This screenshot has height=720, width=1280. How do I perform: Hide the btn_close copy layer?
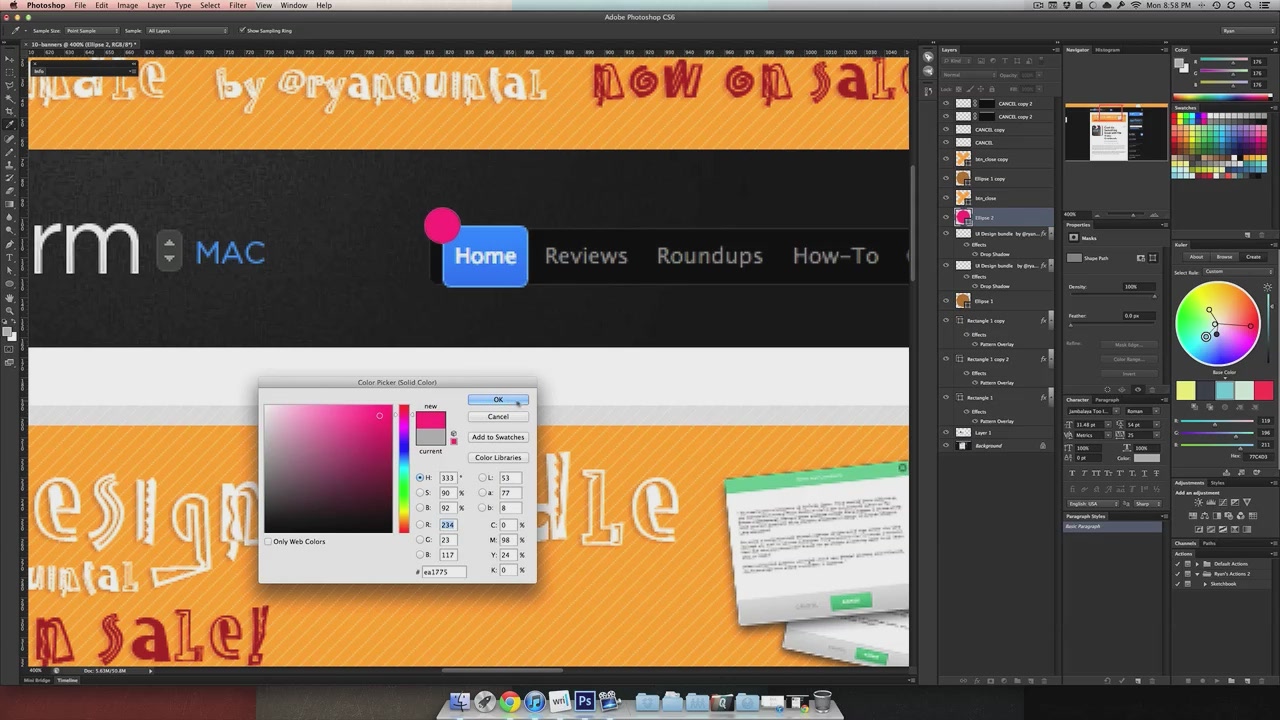coord(946,159)
